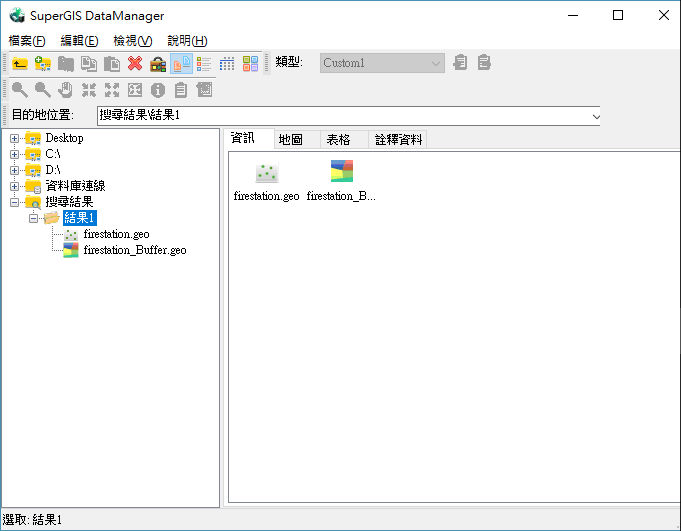Viewport: 681px width, 531px height.
Task: Select firestation.geo thumbnail in content pane
Action: pyautogui.click(x=266, y=182)
